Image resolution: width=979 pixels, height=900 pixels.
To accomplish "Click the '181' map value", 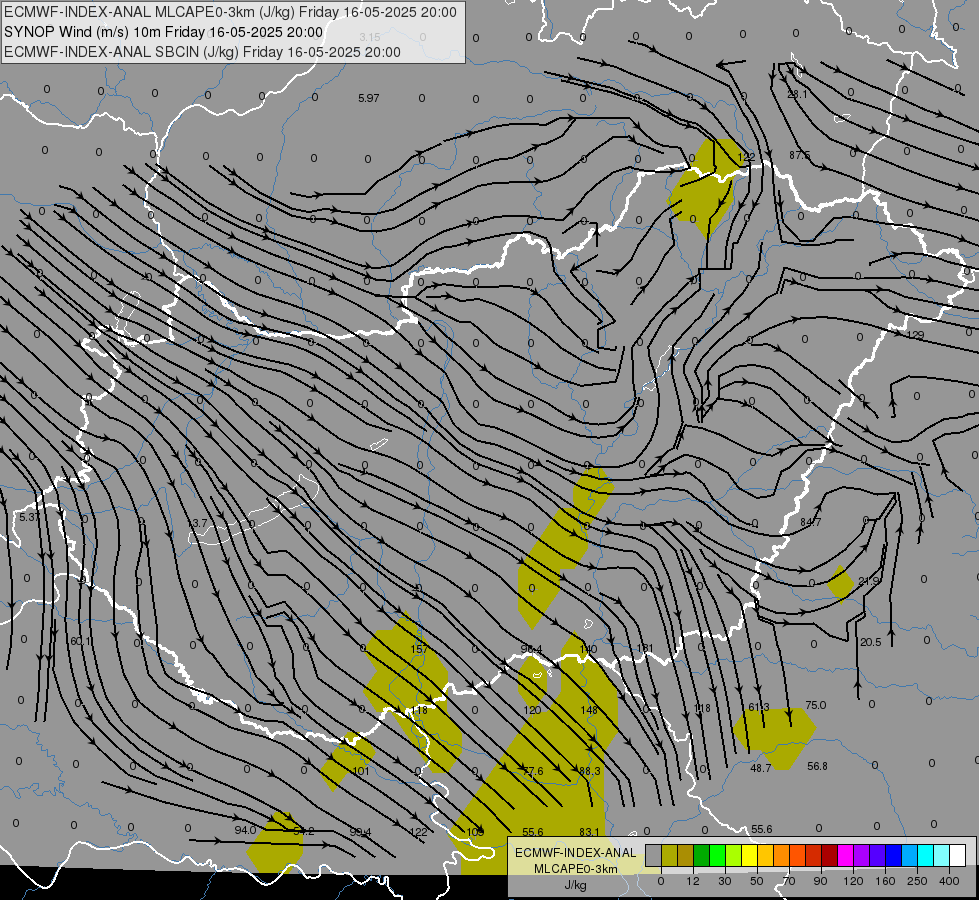I will point(645,648).
